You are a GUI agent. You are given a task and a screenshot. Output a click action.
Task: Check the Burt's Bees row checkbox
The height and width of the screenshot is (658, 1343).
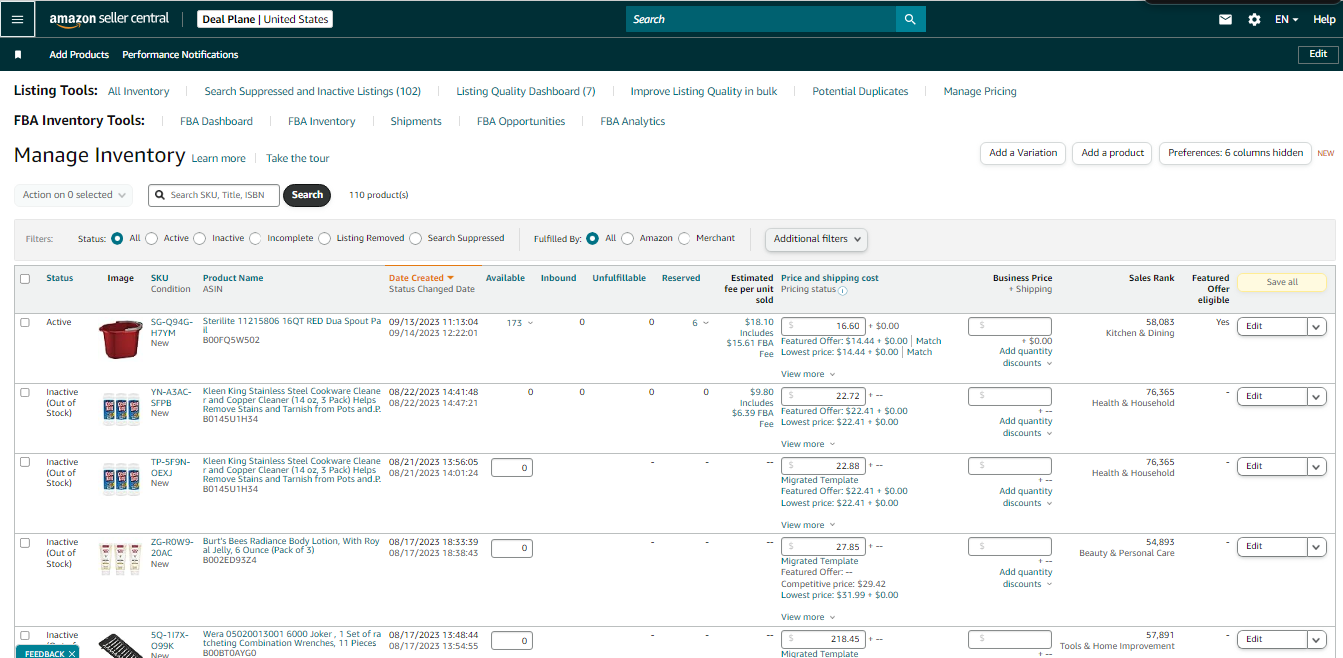click(x=25, y=543)
